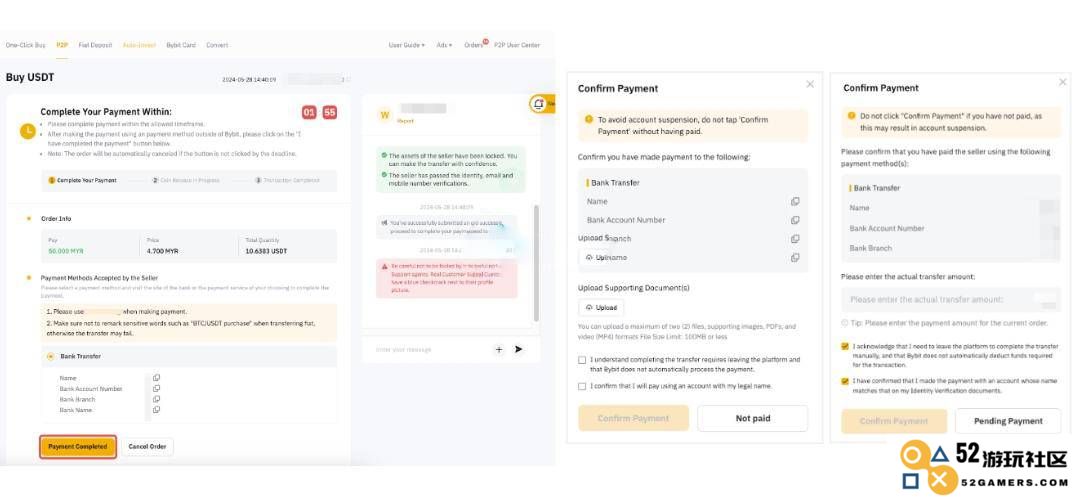Expand Ads dropdown menu
1077x500 pixels.
click(444, 45)
